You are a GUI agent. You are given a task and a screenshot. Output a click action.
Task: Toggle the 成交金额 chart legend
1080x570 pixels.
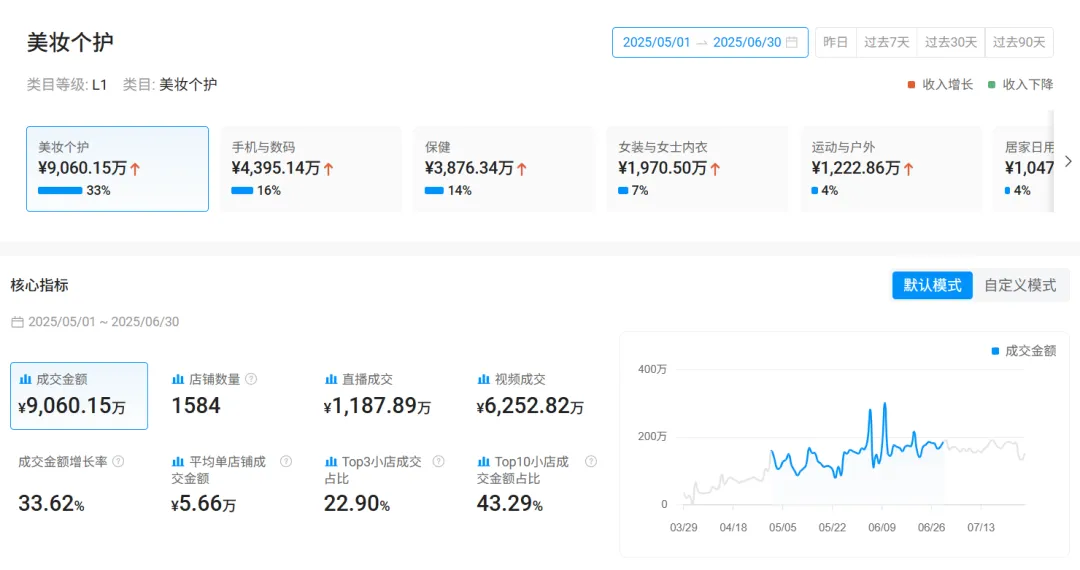click(x=1023, y=351)
